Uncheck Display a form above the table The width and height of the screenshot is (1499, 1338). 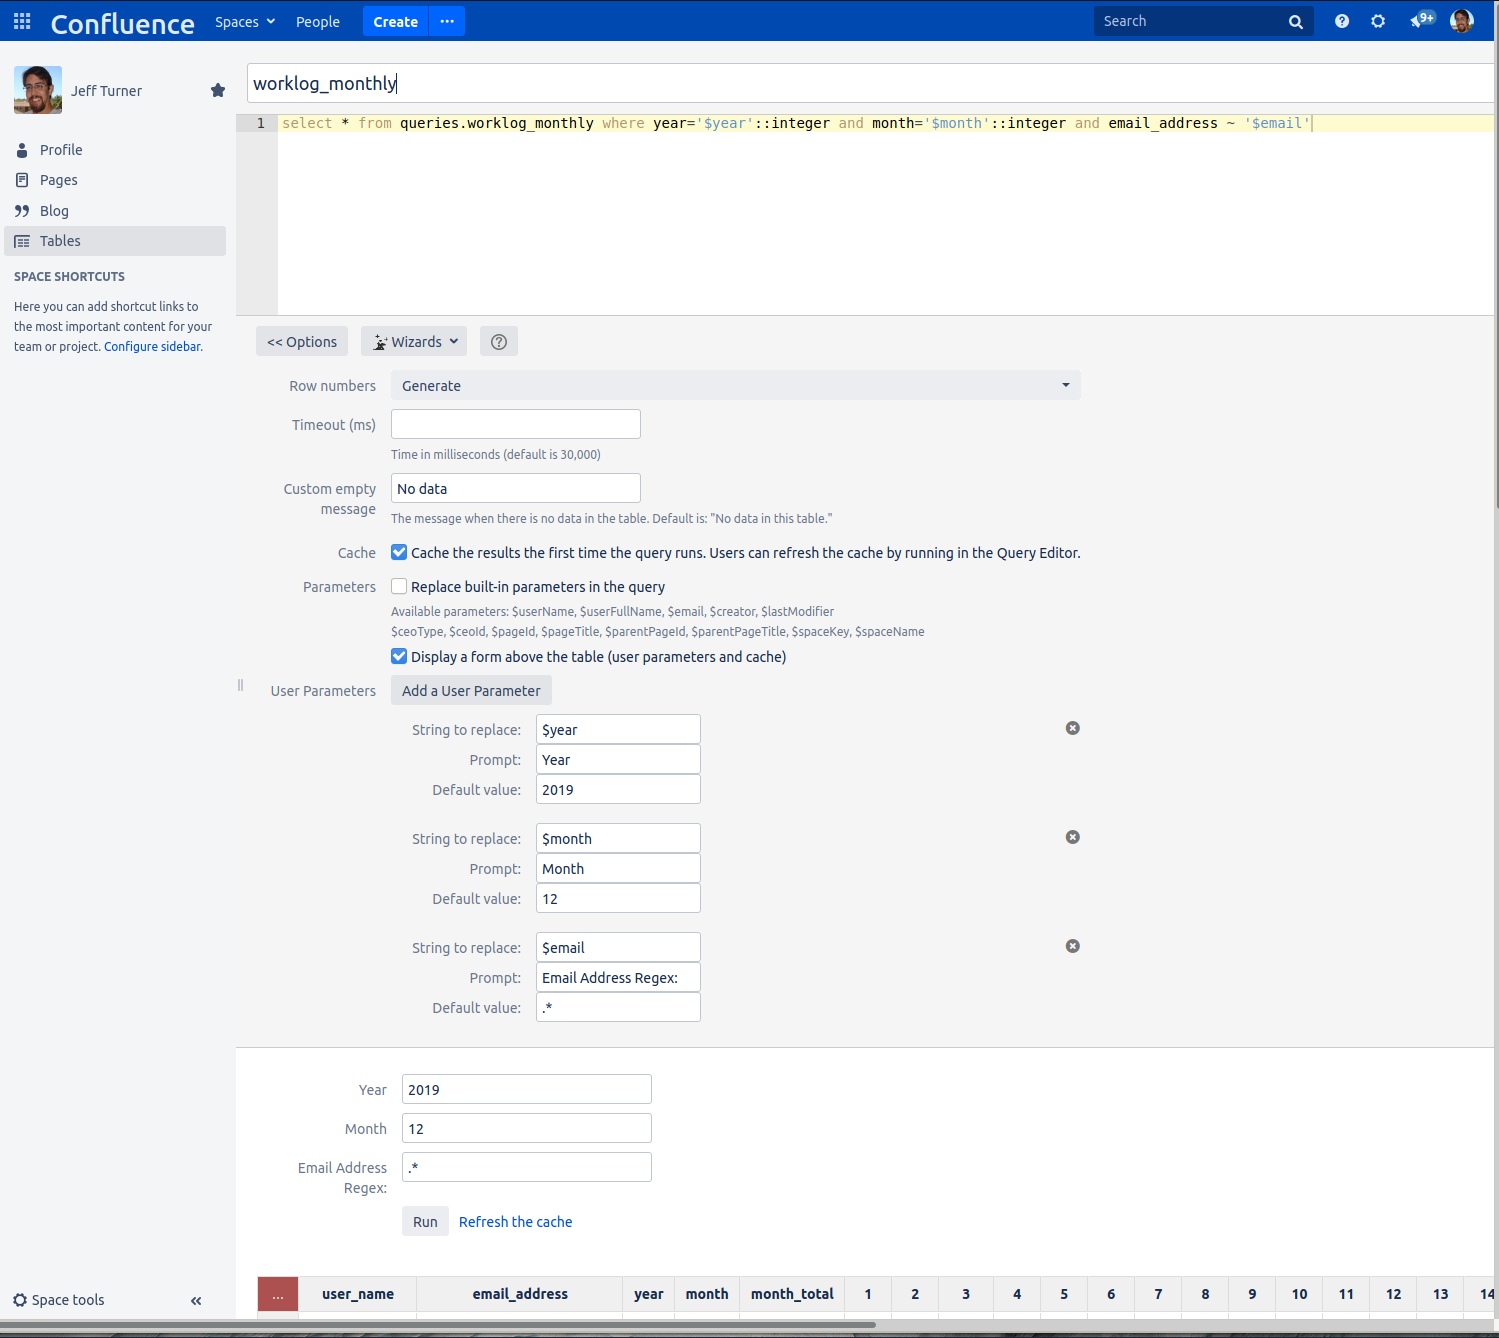pos(399,657)
